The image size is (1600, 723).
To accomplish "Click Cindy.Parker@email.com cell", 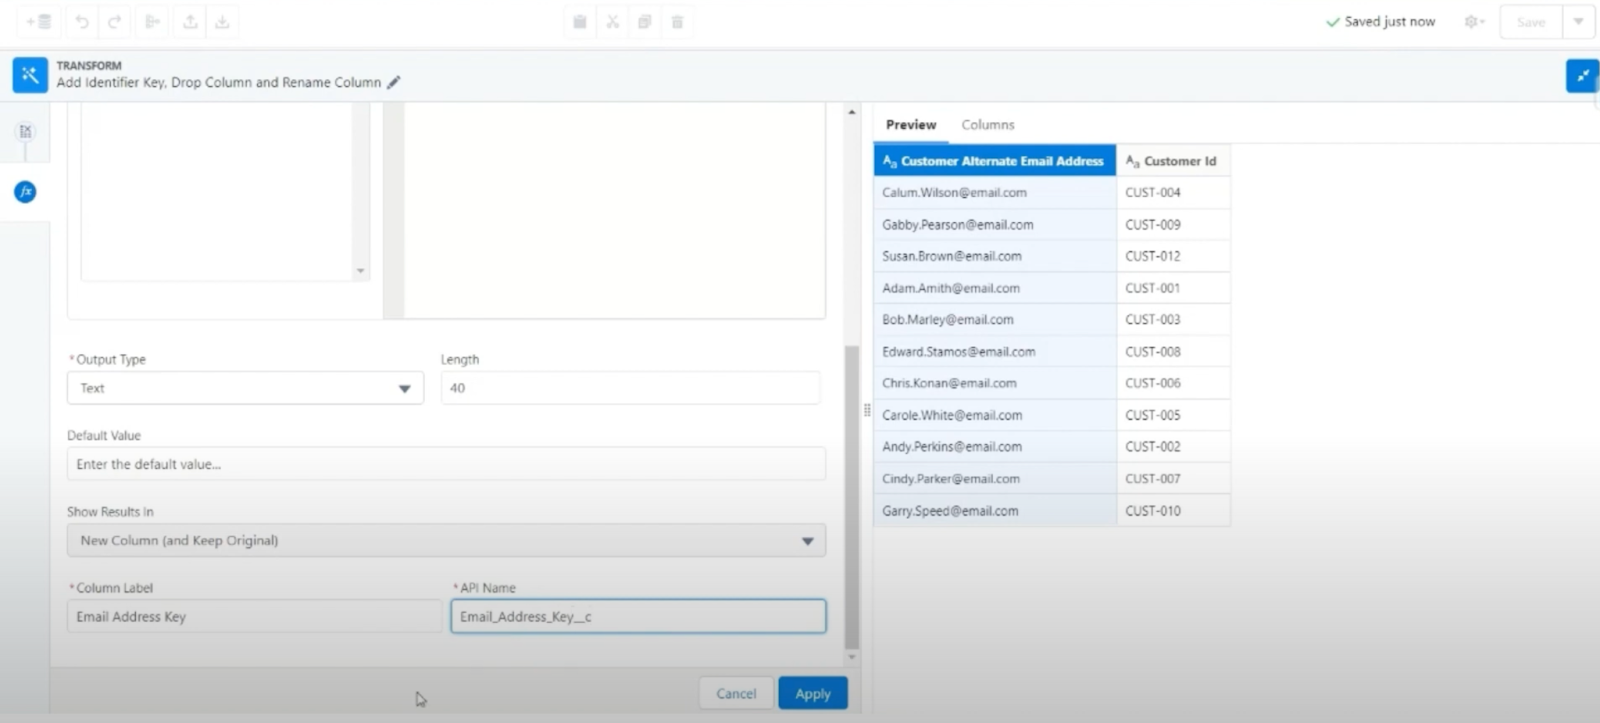I will point(995,478).
